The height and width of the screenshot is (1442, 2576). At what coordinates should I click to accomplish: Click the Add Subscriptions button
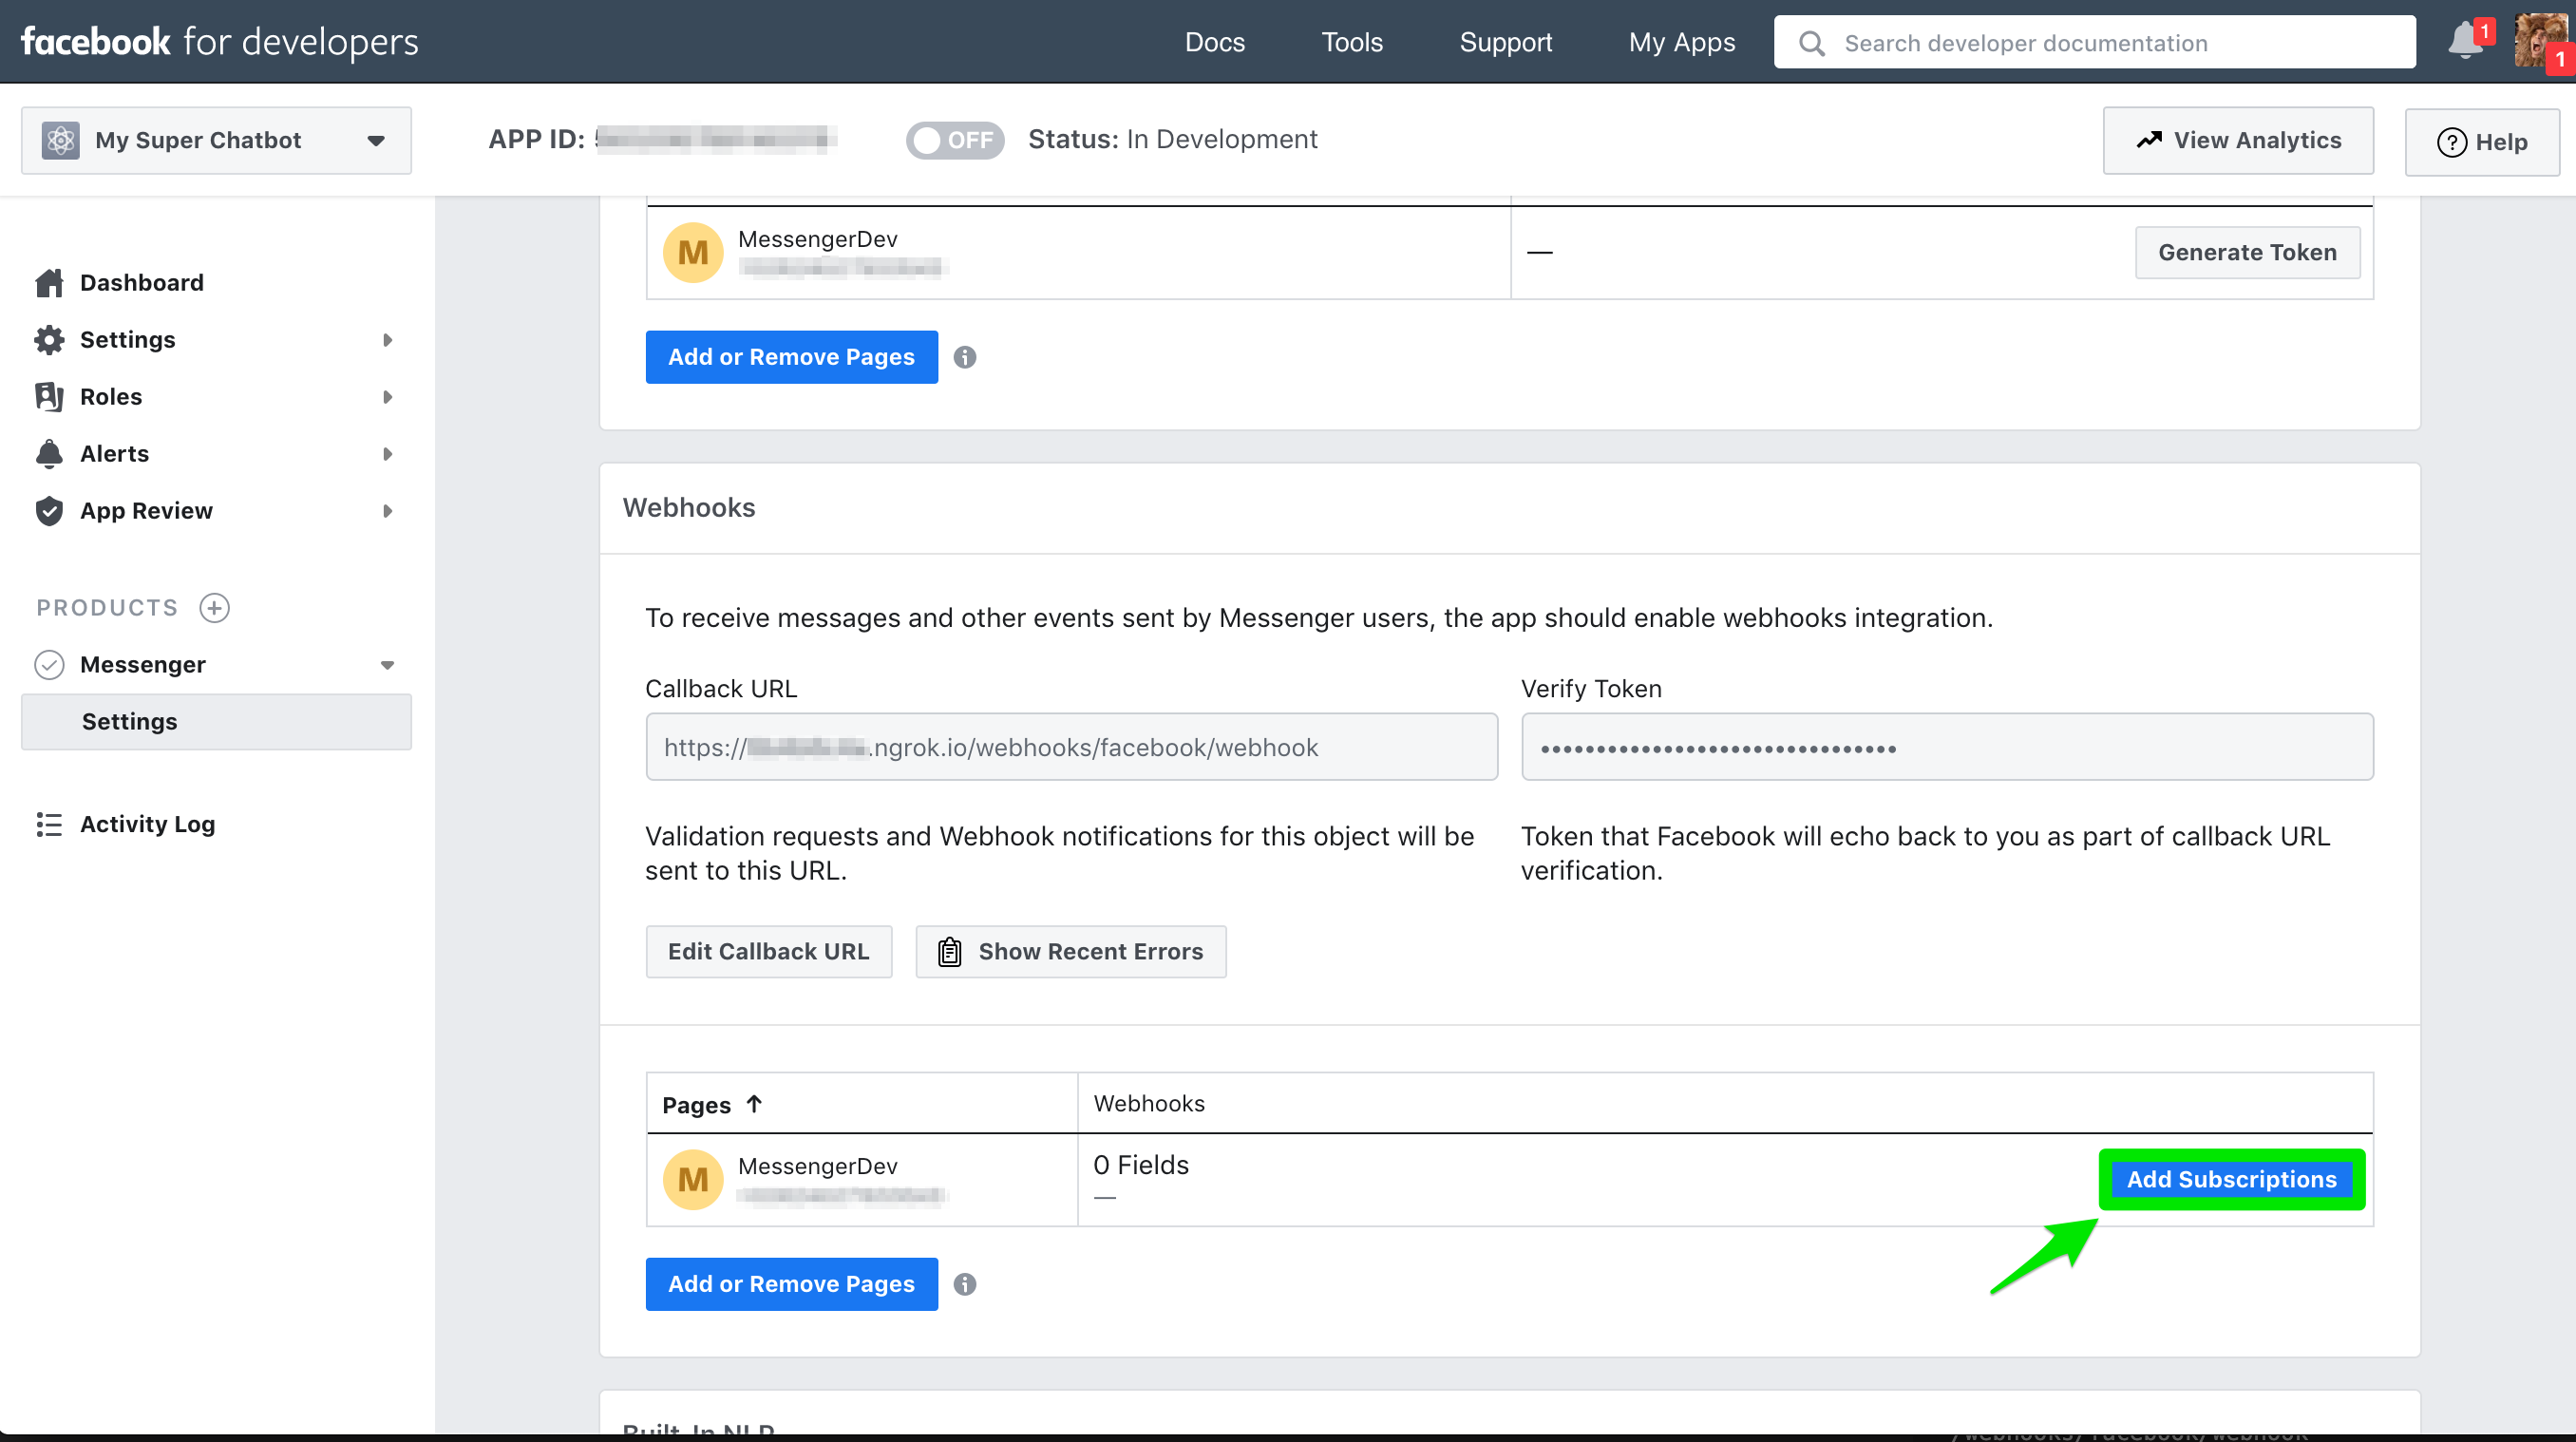point(2231,1179)
